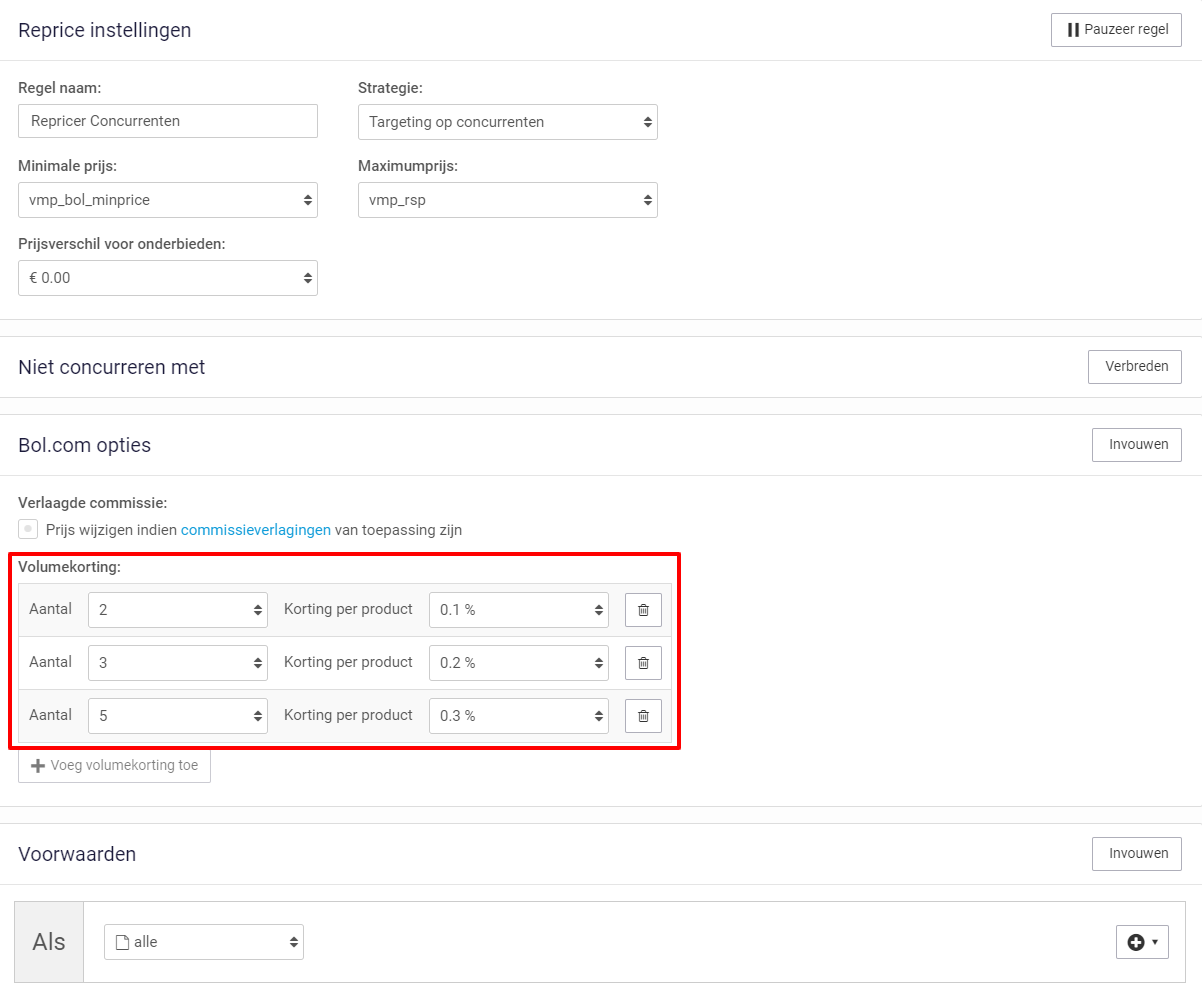
Task: Toggle the Verlaagde commissie checkbox
Action: 28,530
